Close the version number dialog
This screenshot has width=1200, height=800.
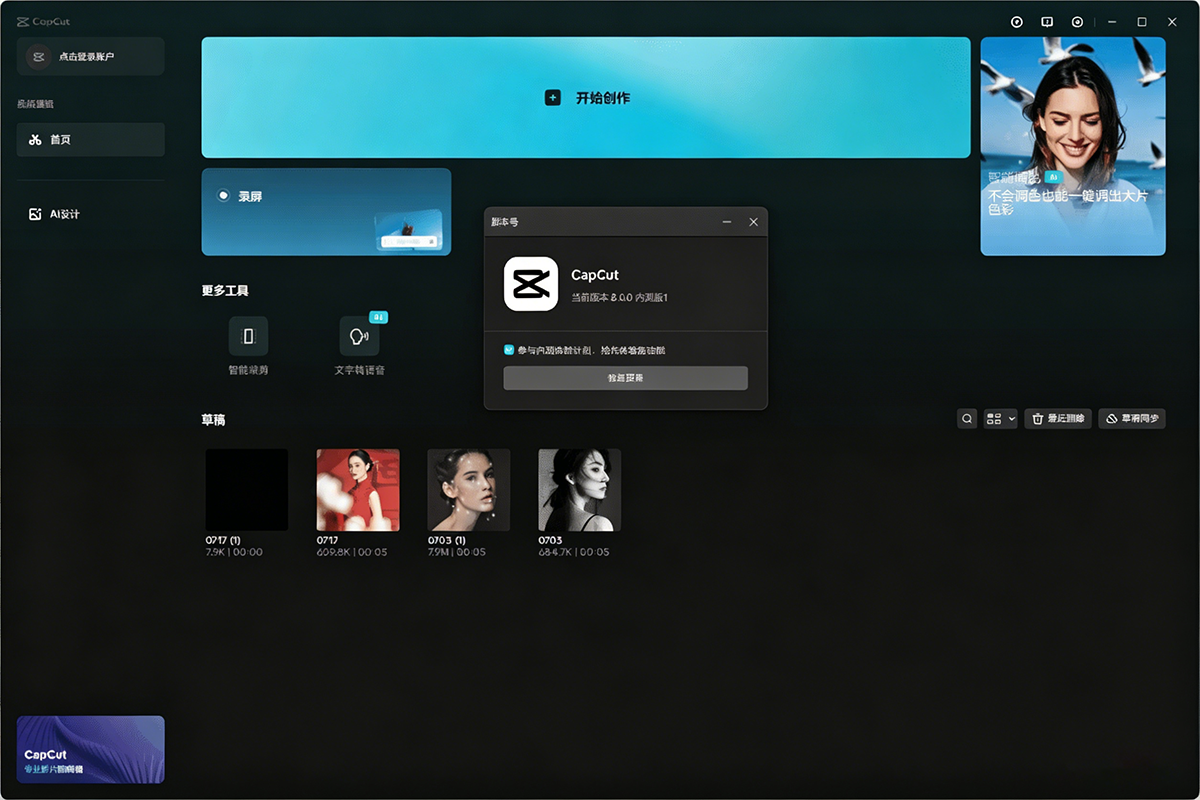(753, 222)
